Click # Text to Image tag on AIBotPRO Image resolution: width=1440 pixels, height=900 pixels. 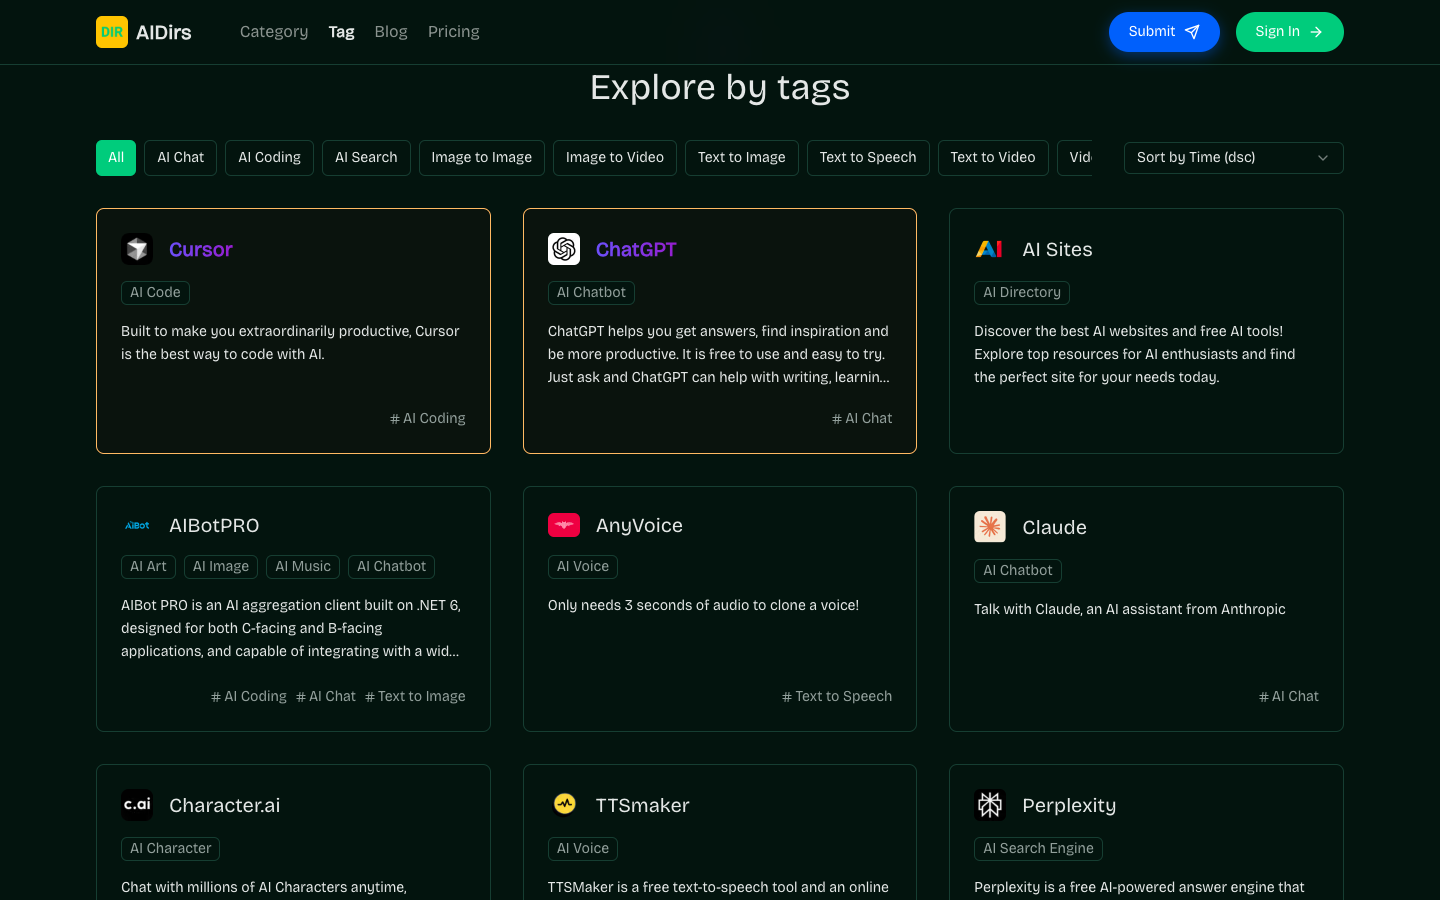point(415,696)
